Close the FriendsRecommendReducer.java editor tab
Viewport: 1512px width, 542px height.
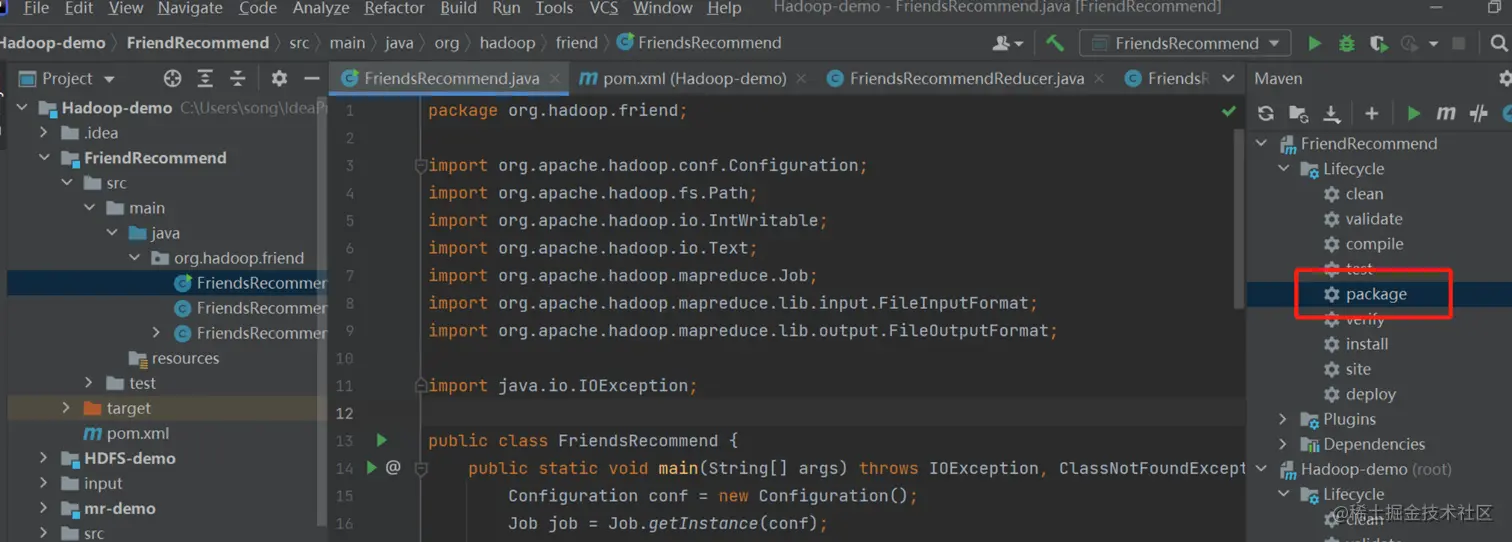click(x=1100, y=78)
